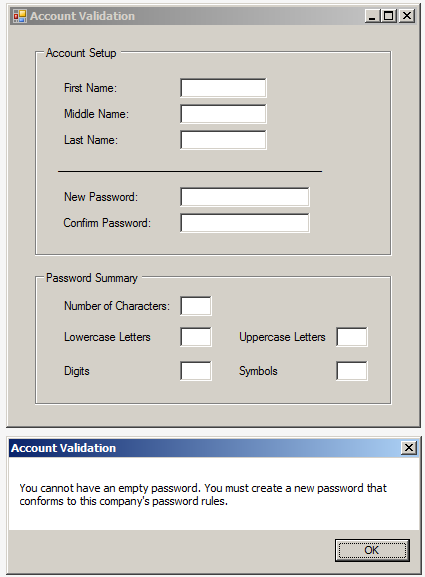This screenshot has width=425, height=577.
Task: Click the OK button in message dialog
Action: coord(372,550)
